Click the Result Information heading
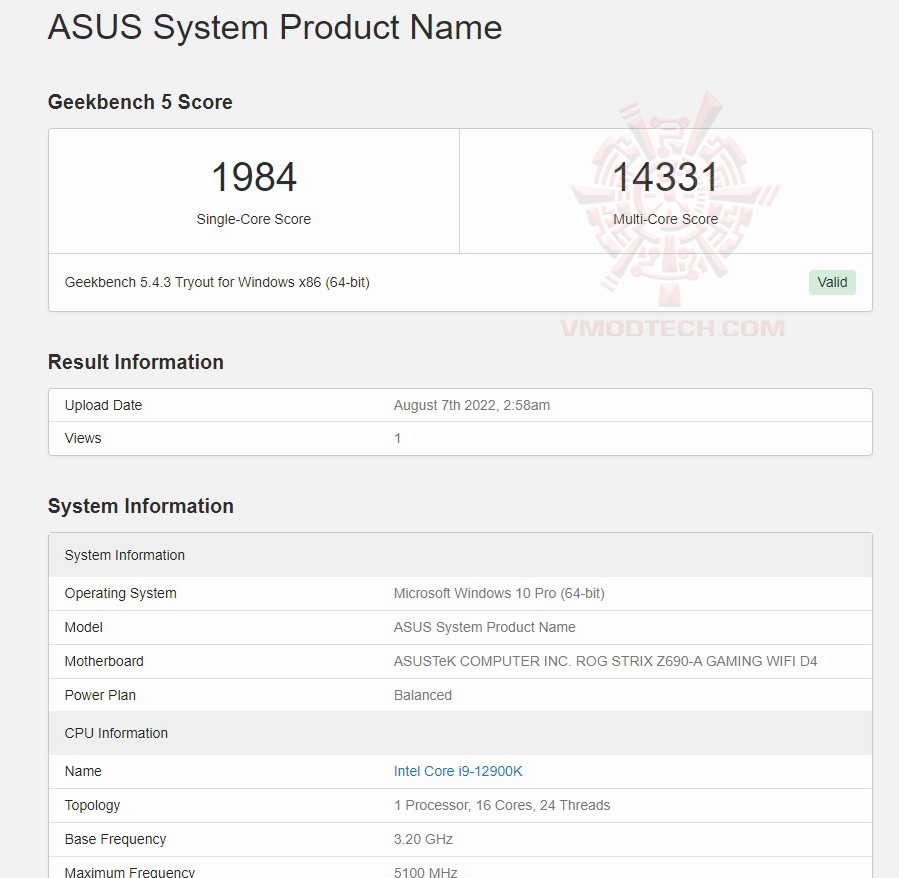Image resolution: width=899 pixels, height=878 pixels. (x=136, y=362)
